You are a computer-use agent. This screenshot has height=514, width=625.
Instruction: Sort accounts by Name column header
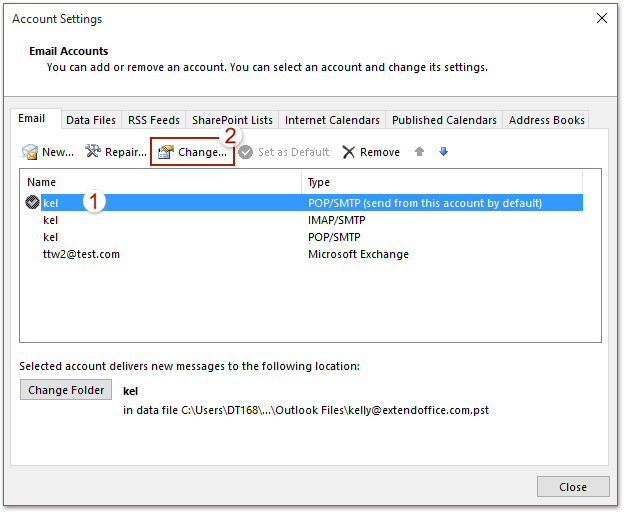[x=160, y=183]
